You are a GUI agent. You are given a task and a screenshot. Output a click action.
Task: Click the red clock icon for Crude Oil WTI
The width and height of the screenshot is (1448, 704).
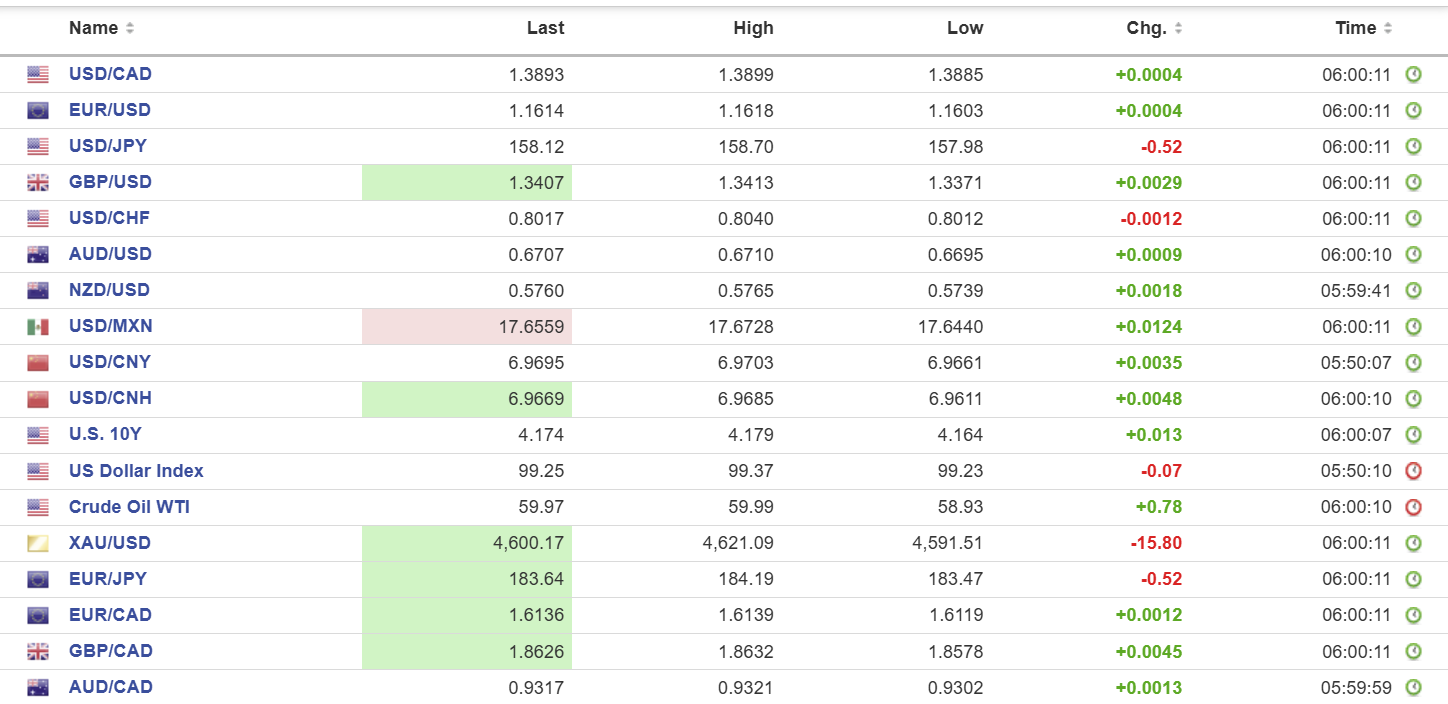[x=1413, y=507]
